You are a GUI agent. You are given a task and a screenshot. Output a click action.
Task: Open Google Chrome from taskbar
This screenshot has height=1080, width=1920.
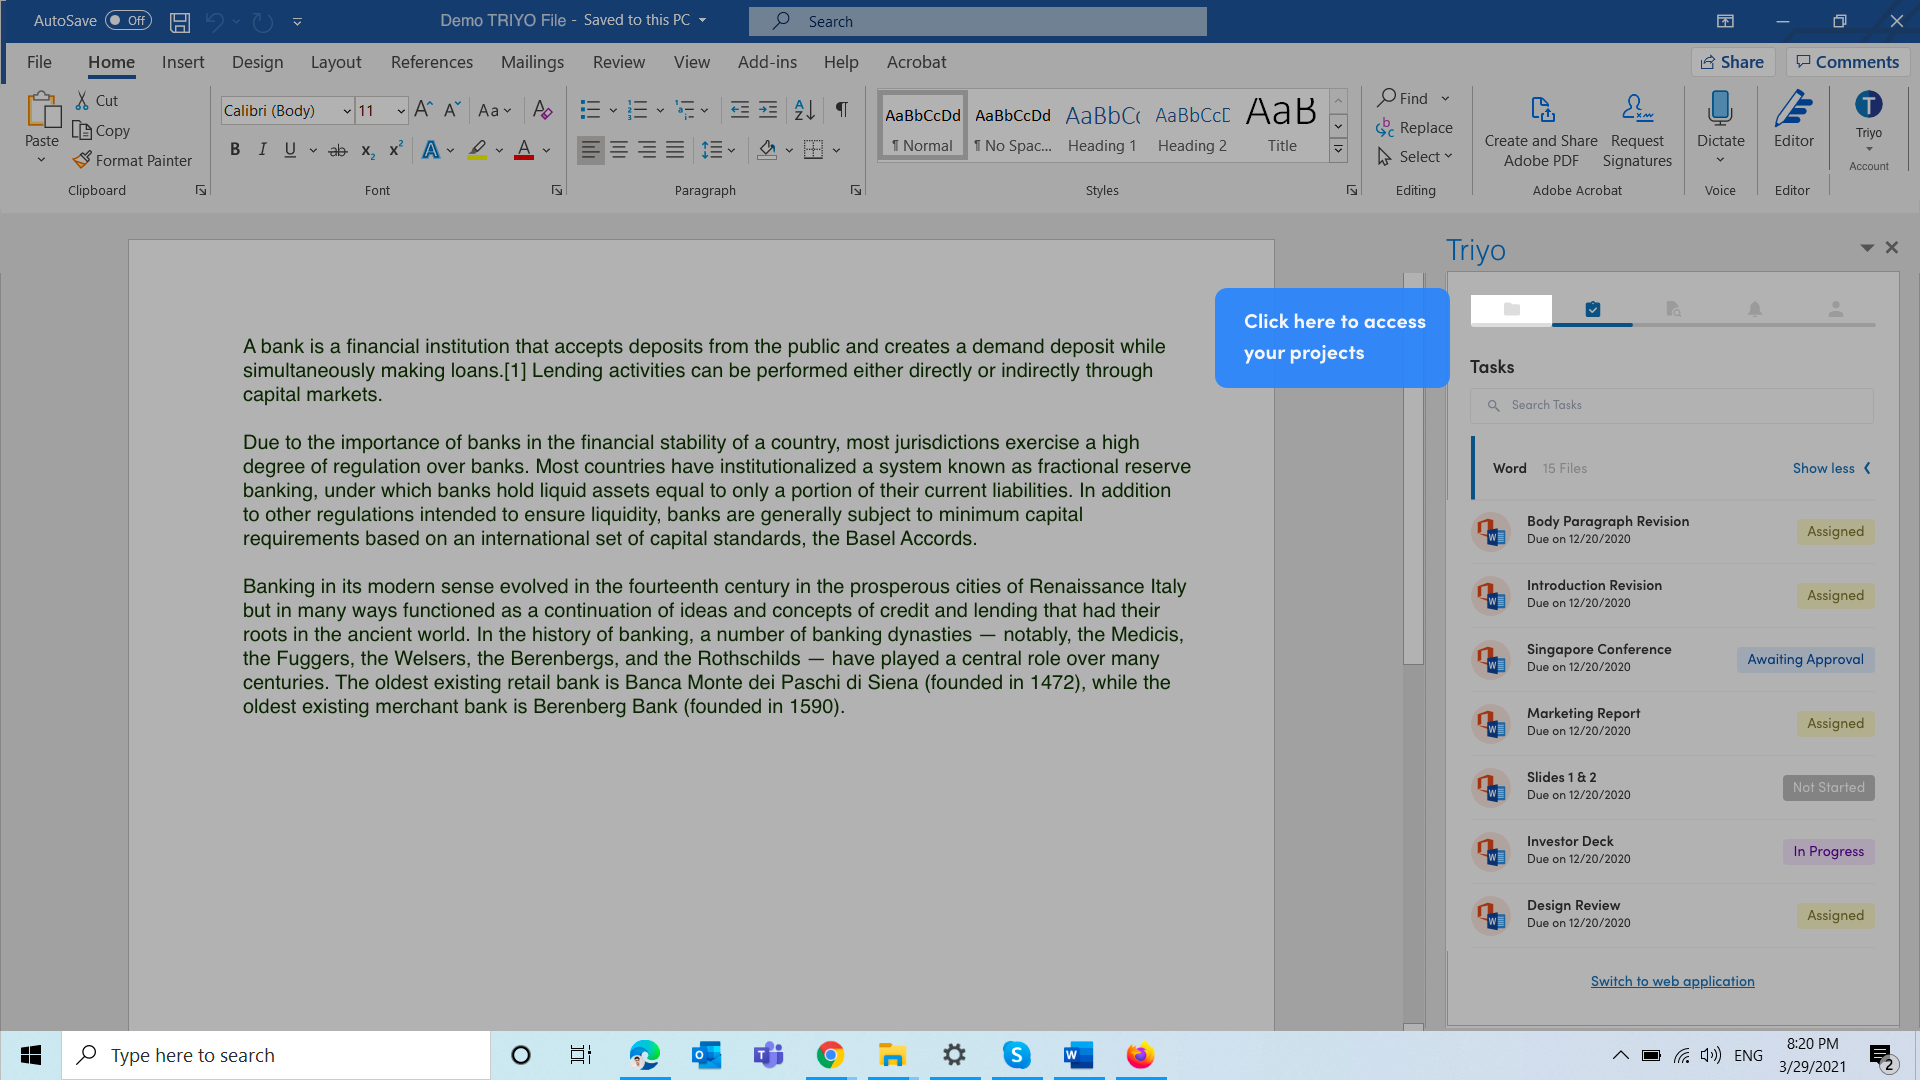(830, 1055)
